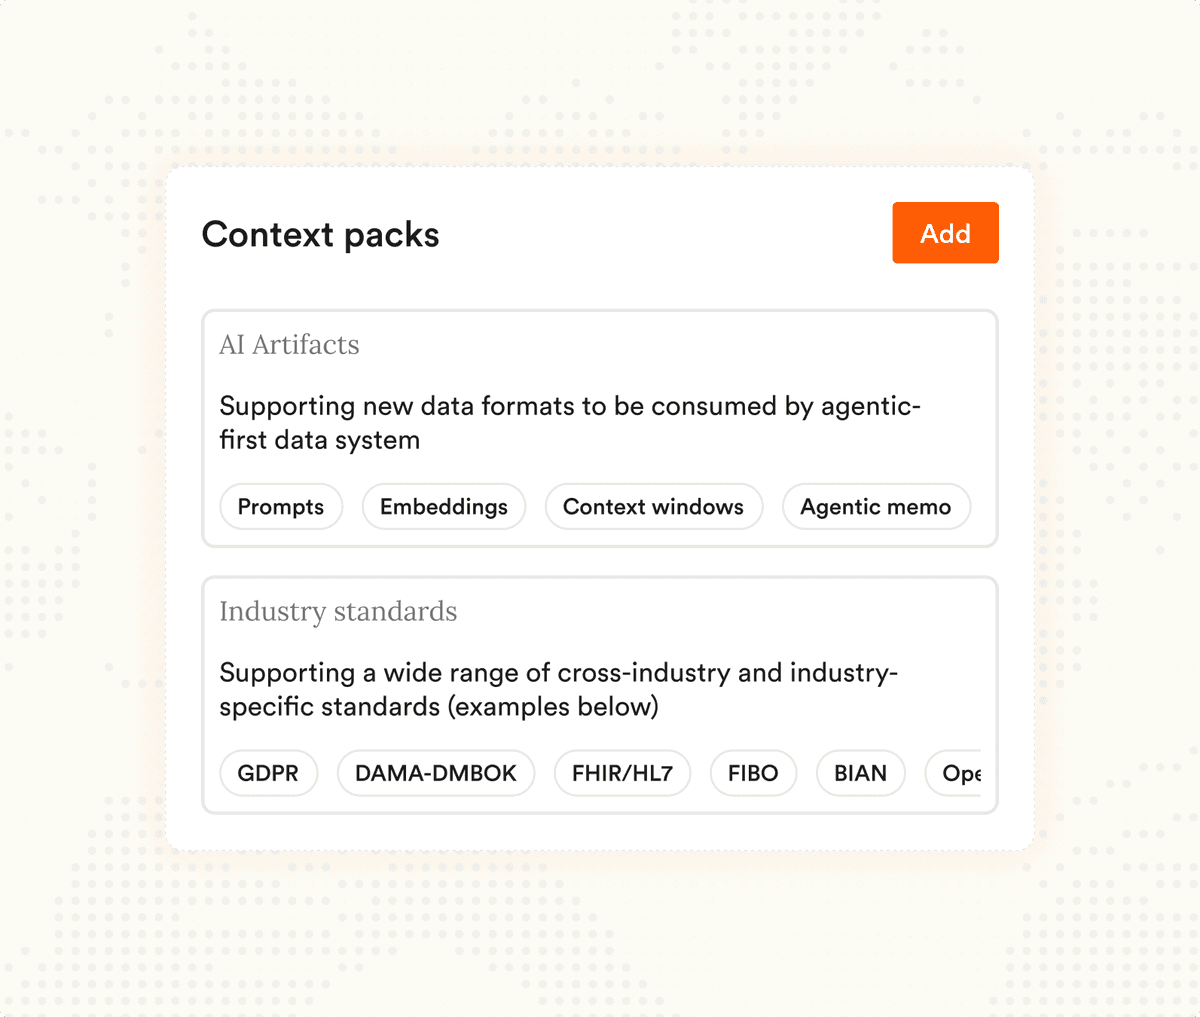Image resolution: width=1200 pixels, height=1017 pixels.
Task: Open the Industry standards context pack
Action: [x=600, y=694]
